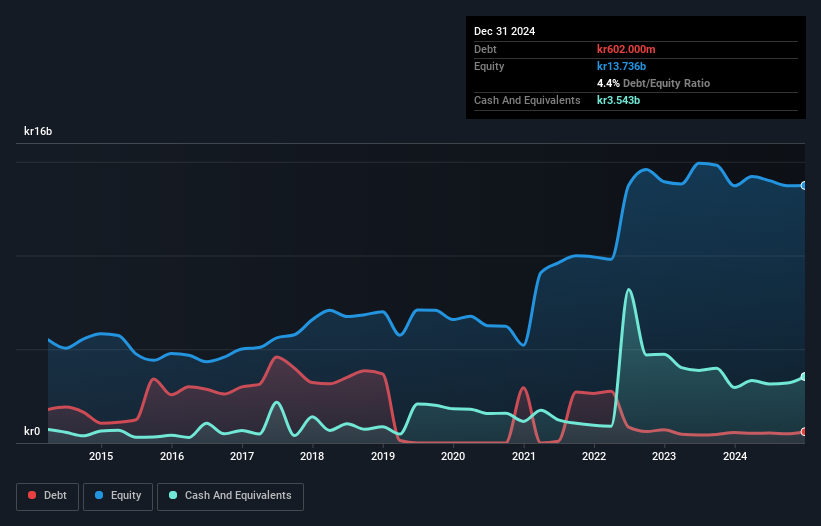Click the kr13.736b equity value
This screenshot has height=526, width=821.
621,66
